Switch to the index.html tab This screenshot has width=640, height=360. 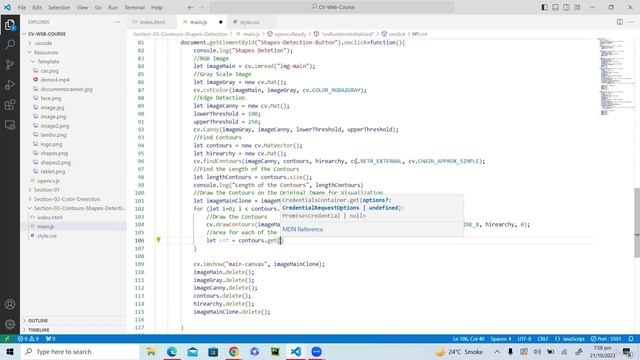click(x=152, y=22)
